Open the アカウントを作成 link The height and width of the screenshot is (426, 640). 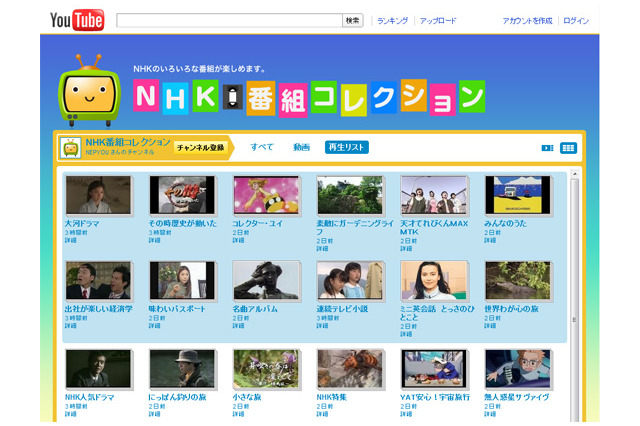527,20
